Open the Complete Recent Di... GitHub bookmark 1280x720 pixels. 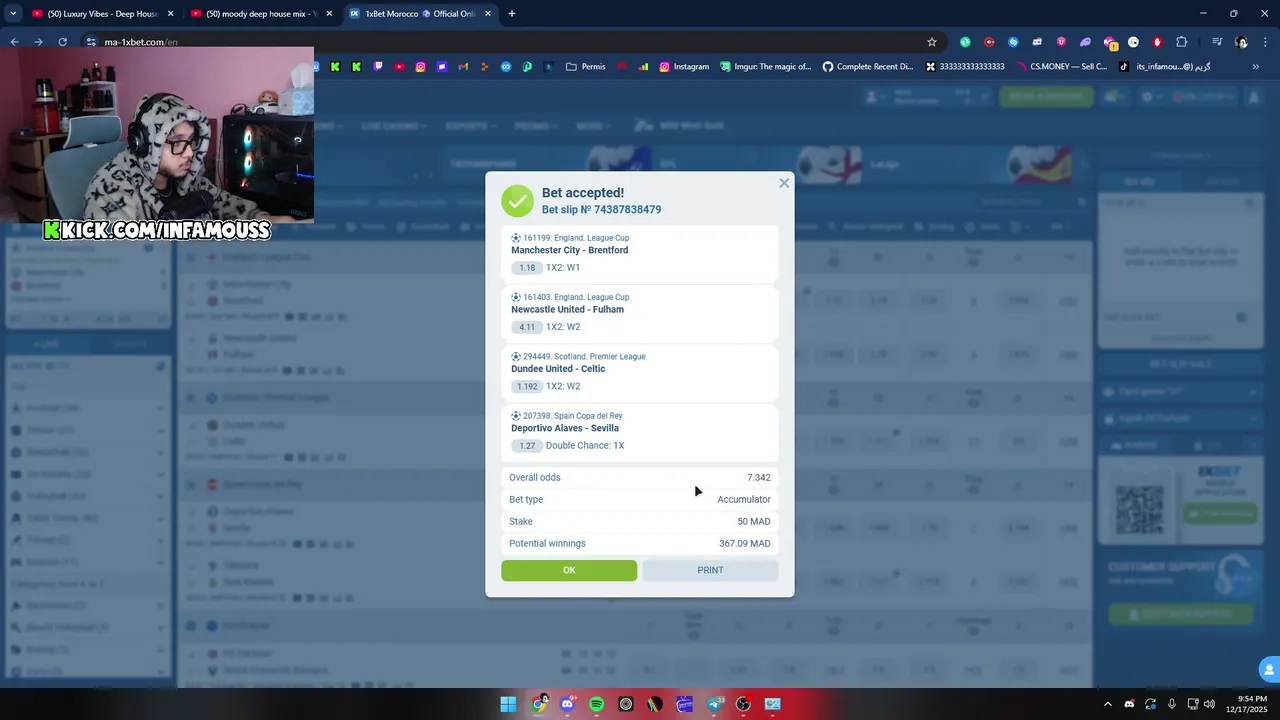868,67
